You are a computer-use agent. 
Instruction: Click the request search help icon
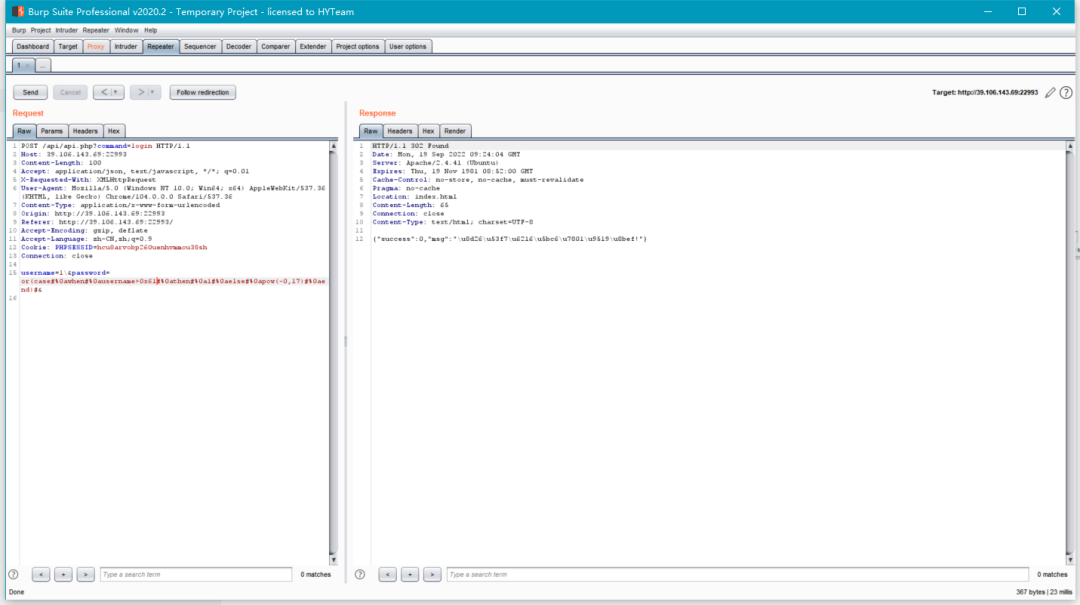[x=13, y=574]
